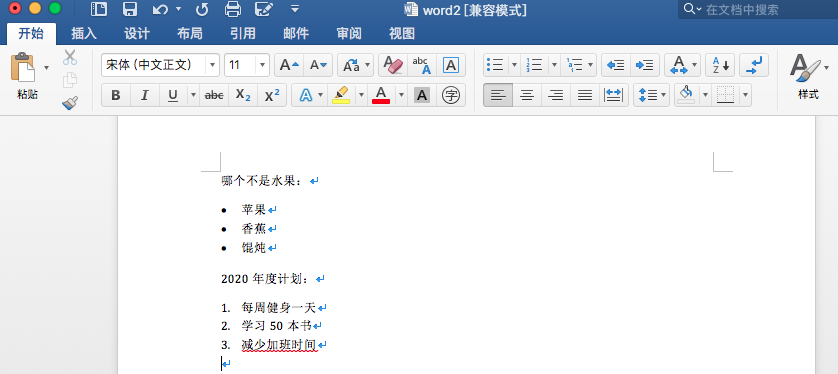Click the Copy icon

[70, 81]
